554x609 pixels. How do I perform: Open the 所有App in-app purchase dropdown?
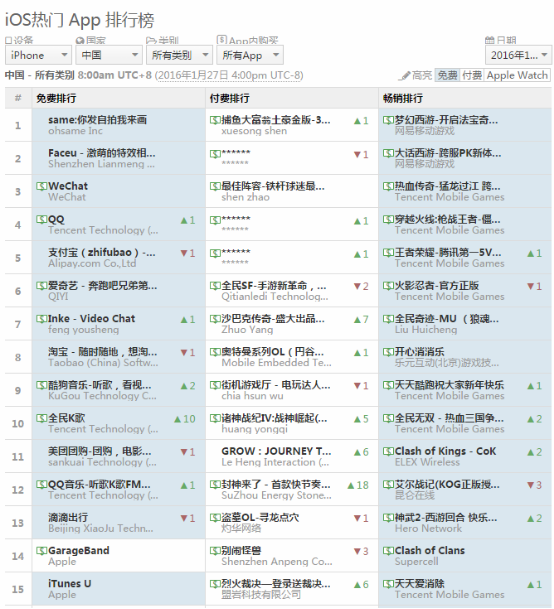pyautogui.click(x=250, y=55)
